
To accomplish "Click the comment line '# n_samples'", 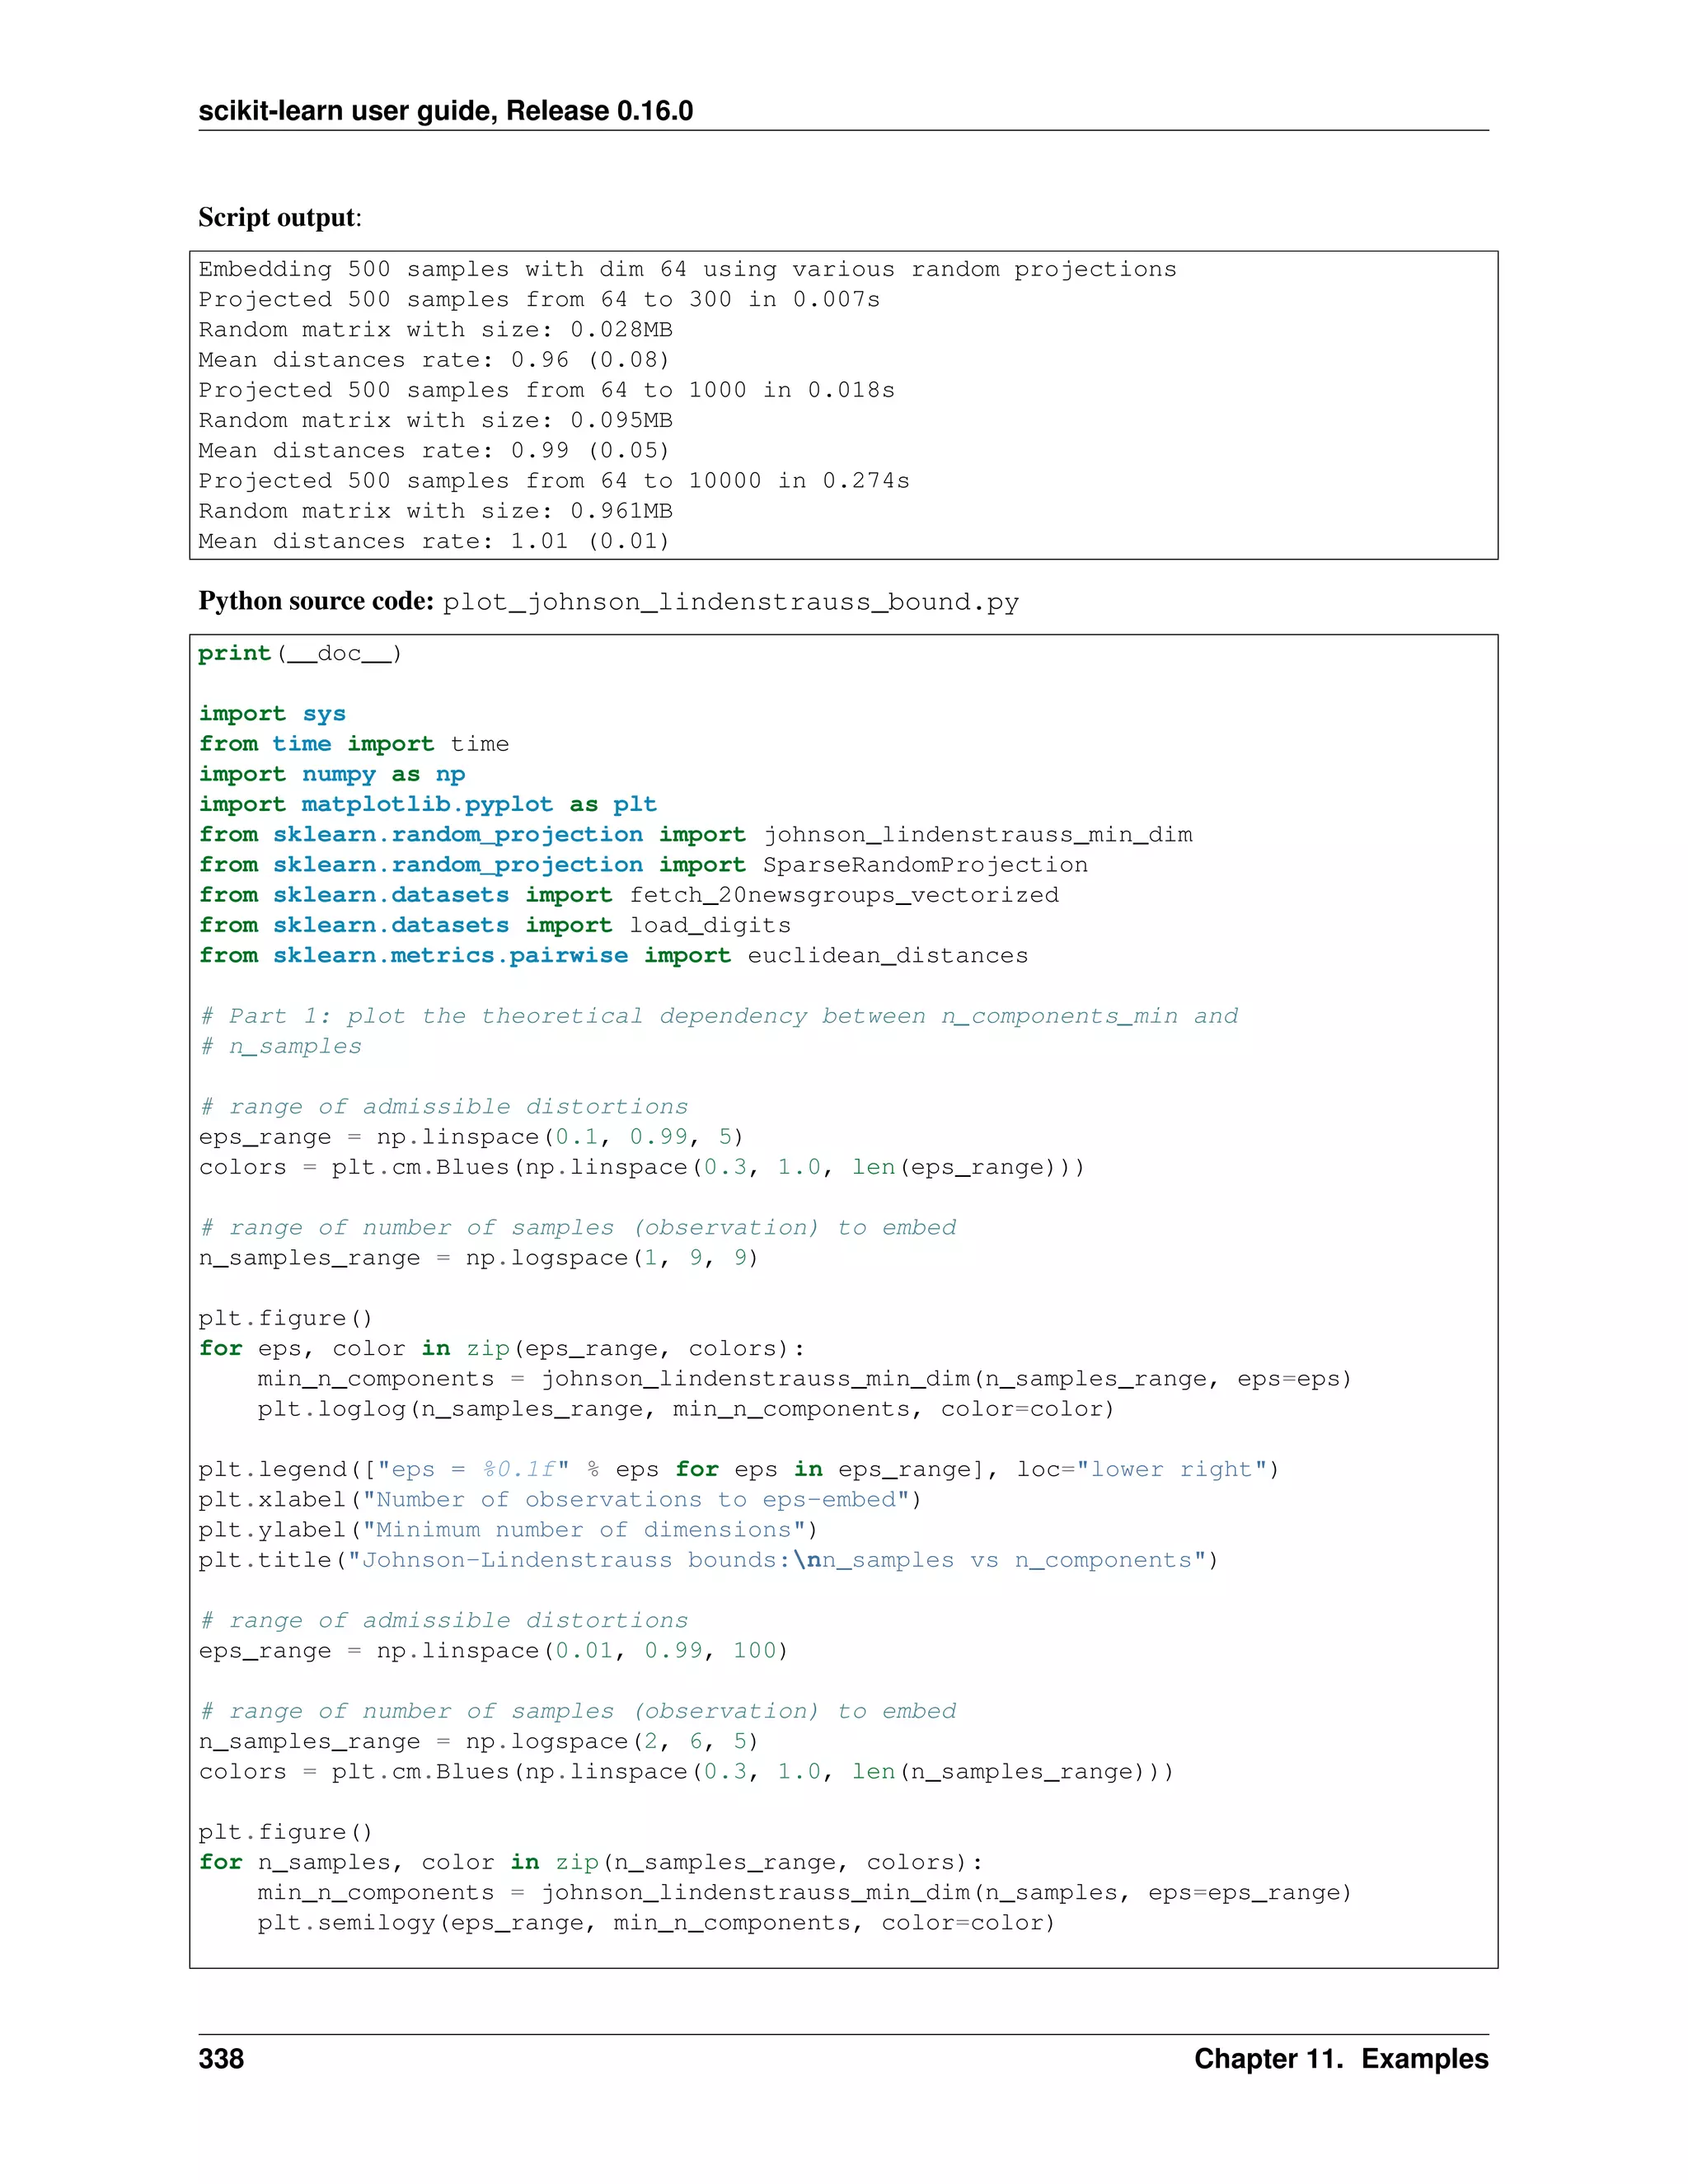I will (280, 1046).
